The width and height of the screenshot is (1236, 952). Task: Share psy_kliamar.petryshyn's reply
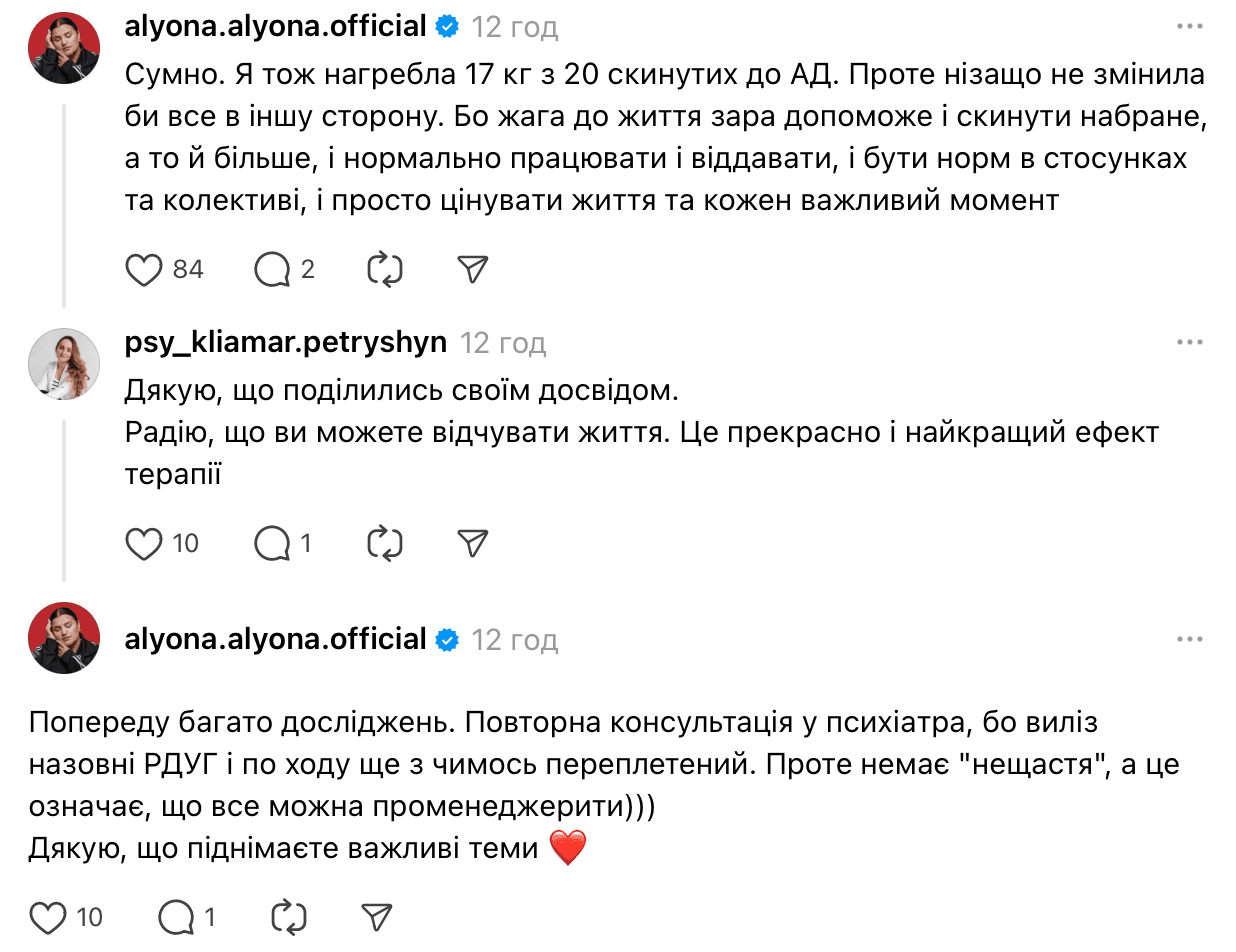click(472, 543)
